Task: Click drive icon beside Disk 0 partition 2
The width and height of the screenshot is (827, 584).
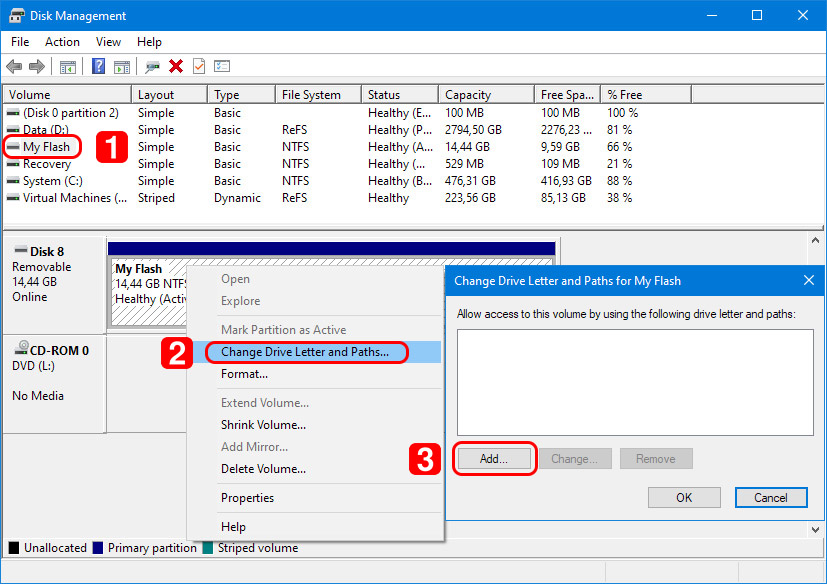Action: click(13, 113)
